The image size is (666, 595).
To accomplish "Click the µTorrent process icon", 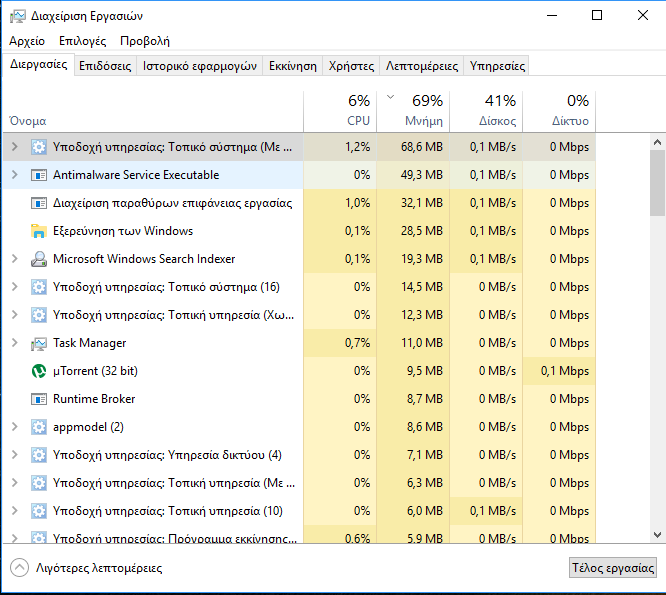I will tap(39, 371).
